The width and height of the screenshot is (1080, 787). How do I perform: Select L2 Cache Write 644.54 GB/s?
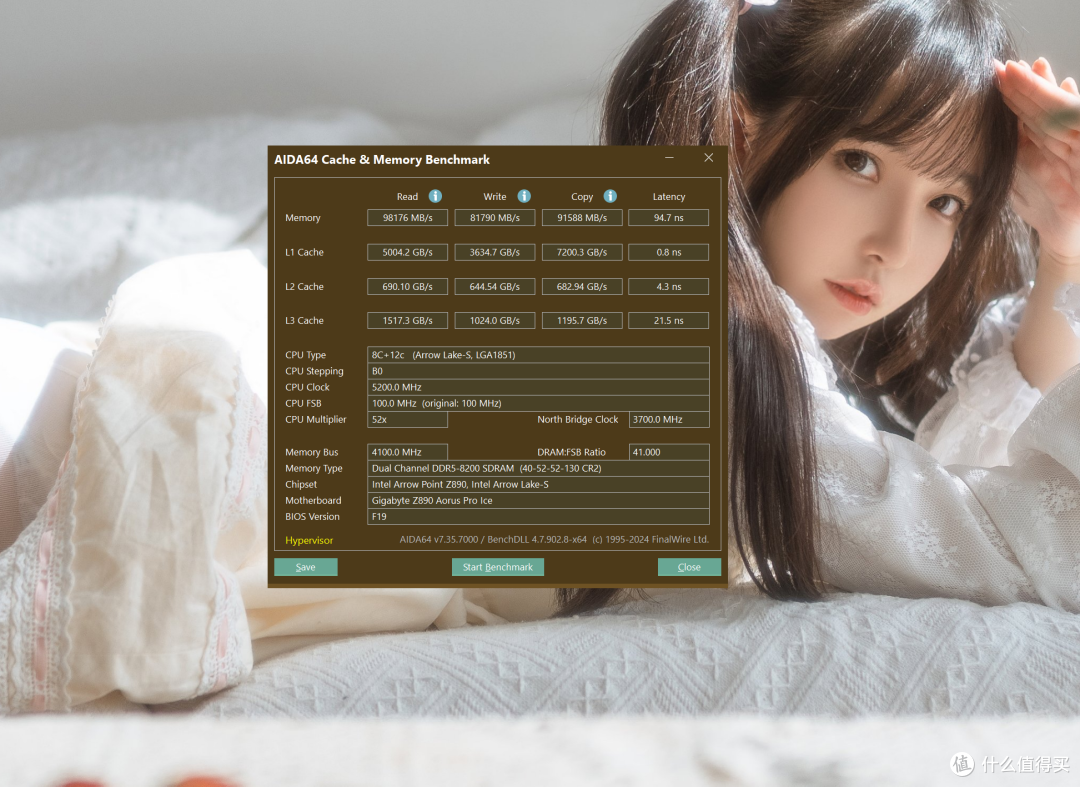495,286
